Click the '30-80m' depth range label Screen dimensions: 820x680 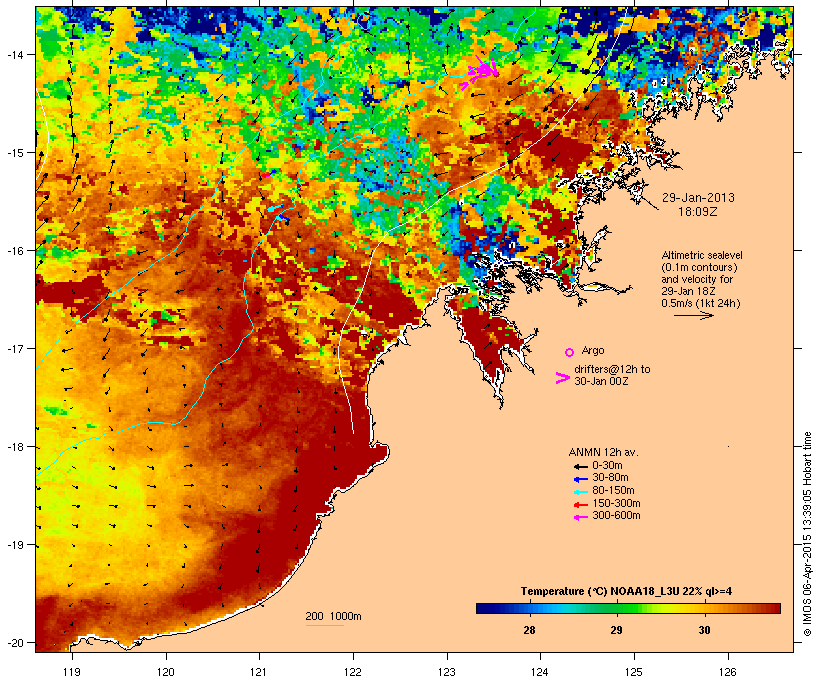pyautogui.click(x=610, y=478)
